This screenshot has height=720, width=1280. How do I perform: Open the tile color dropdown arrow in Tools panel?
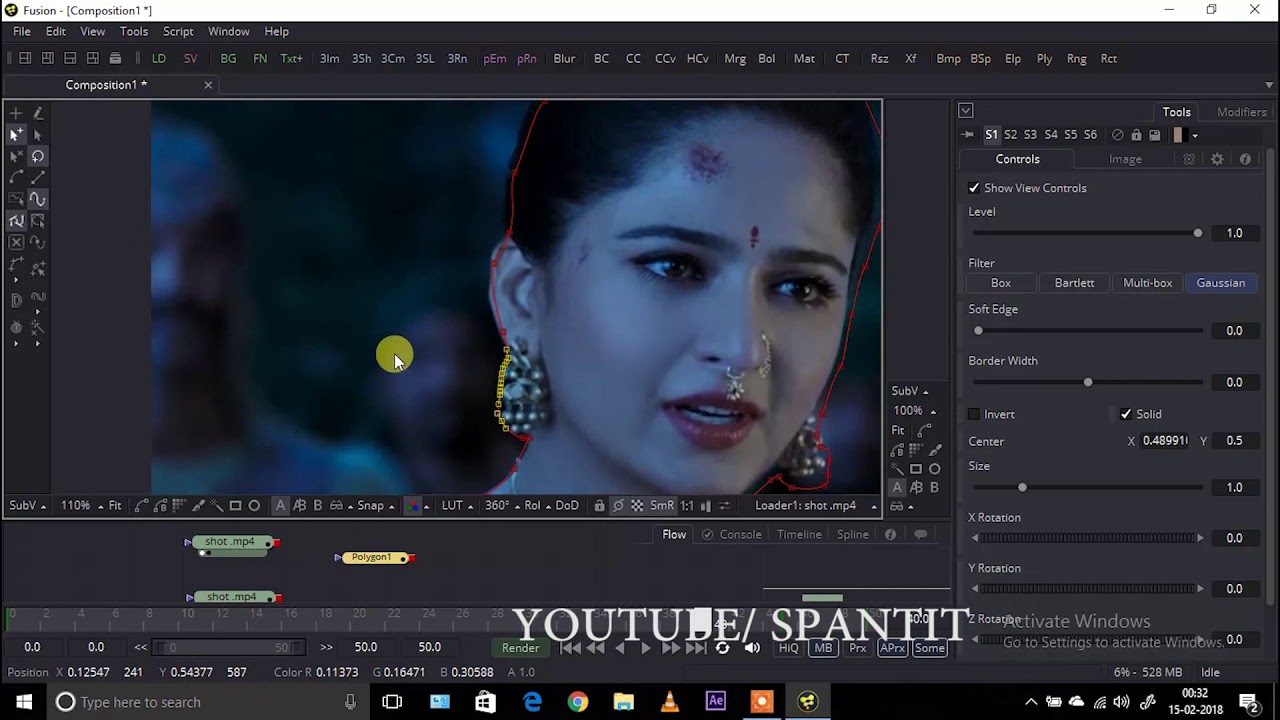pyautogui.click(x=1194, y=136)
